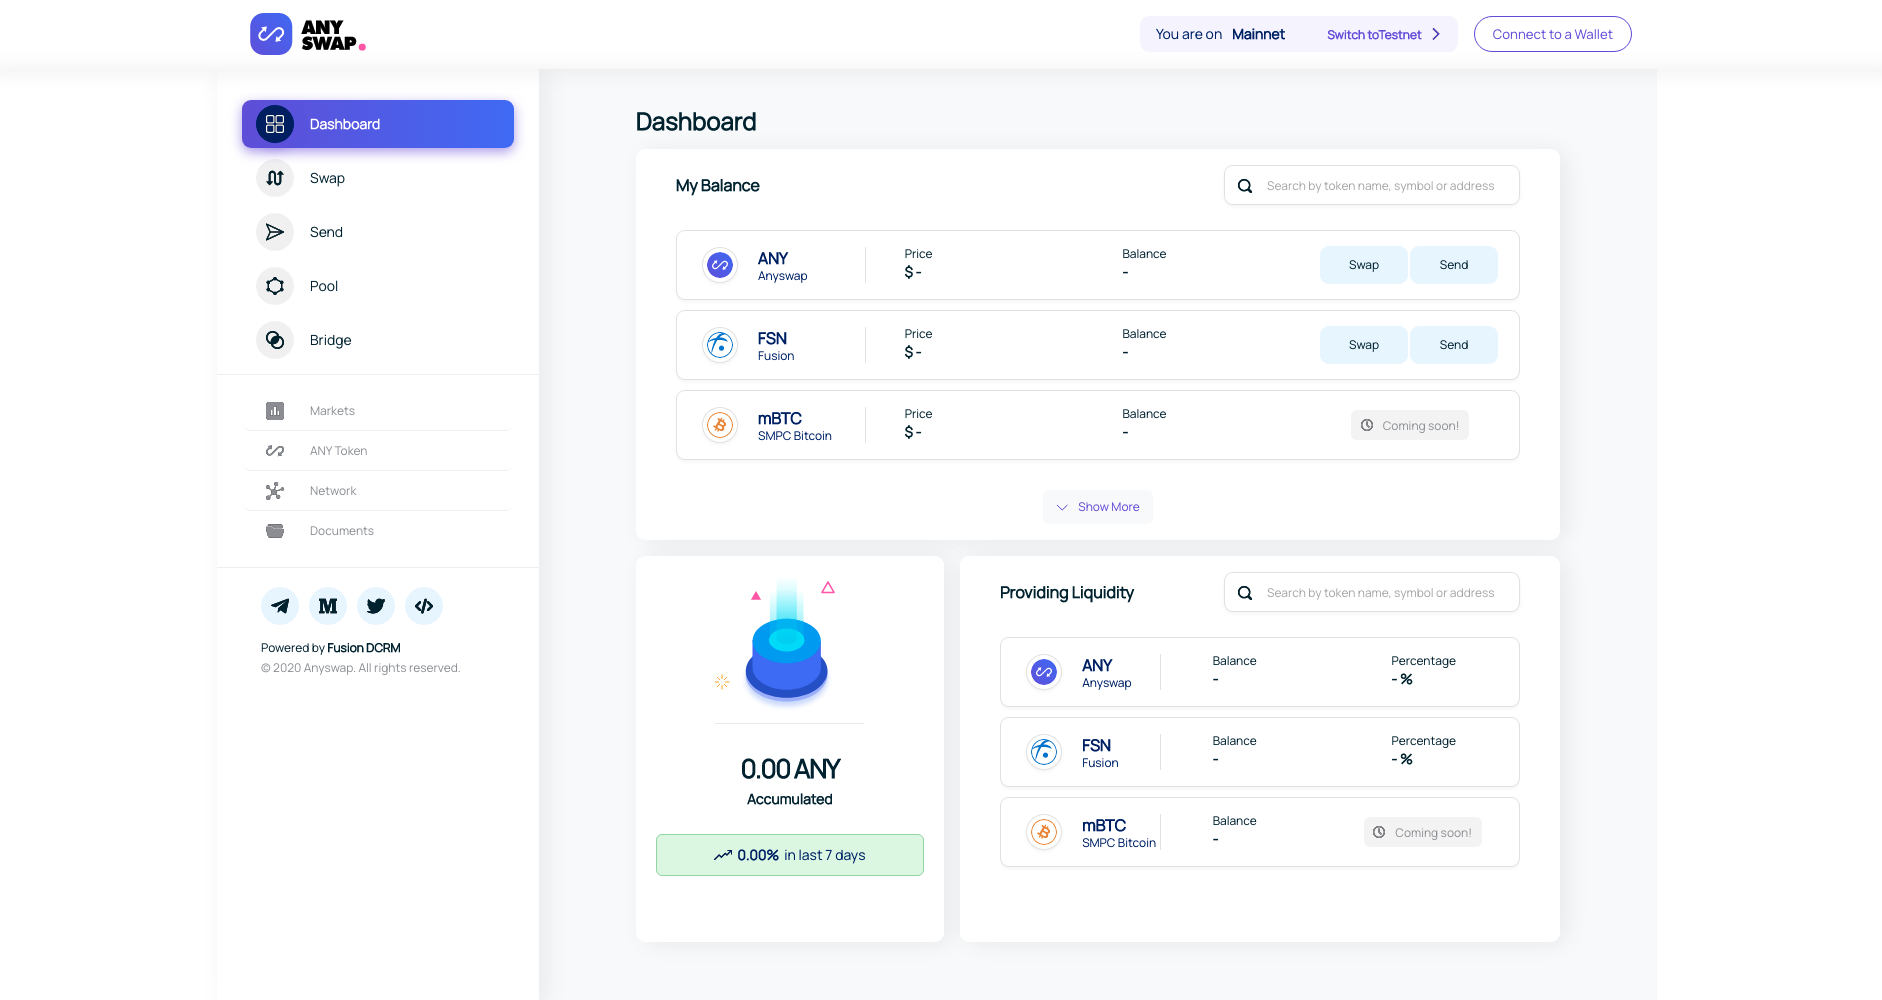Click the ANY token logo in Providing Liquidity

1044,672
